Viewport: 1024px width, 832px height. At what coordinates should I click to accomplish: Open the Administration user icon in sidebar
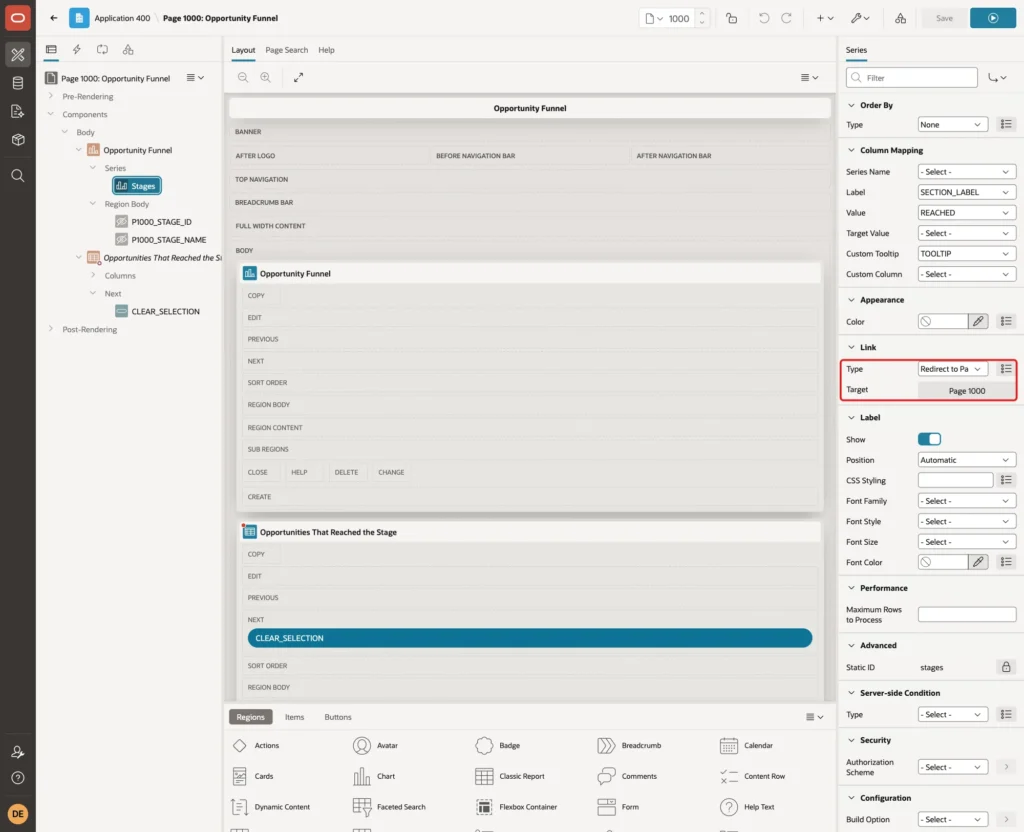coord(18,752)
